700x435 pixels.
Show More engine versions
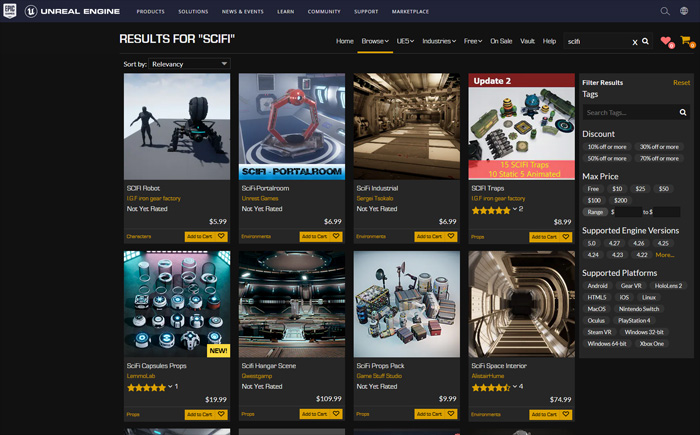[665, 255]
